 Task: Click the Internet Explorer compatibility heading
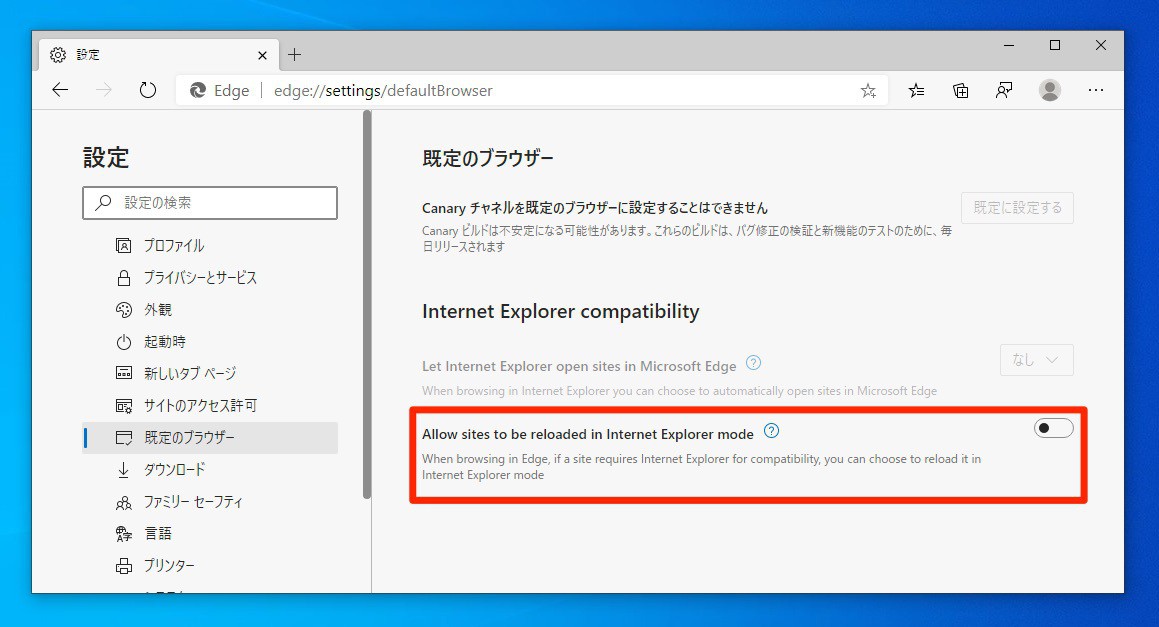coord(560,311)
